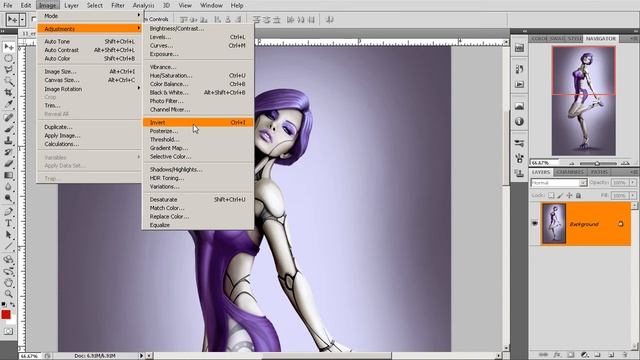The image size is (640, 360).
Task: Open the Fill slider arrow
Action: click(x=633, y=196)
